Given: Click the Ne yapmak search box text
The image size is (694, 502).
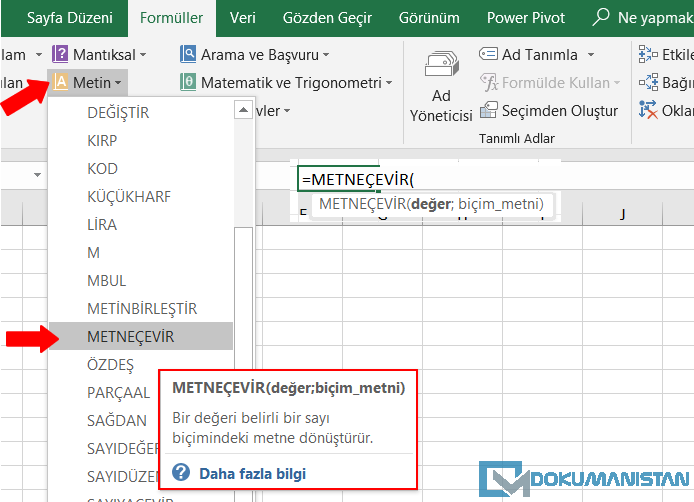Looking at the screenshot, I should (x=655, y=18).
